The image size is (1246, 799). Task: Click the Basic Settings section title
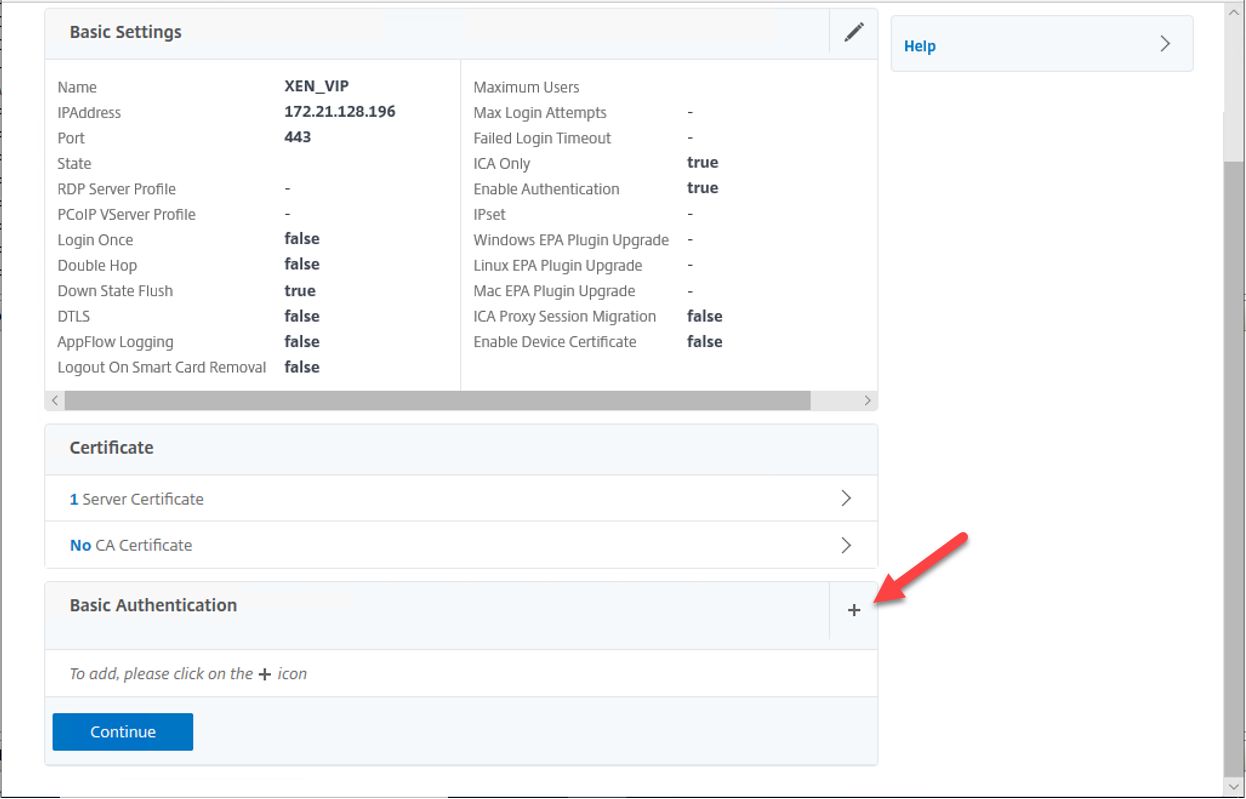(x=125, y=32)
